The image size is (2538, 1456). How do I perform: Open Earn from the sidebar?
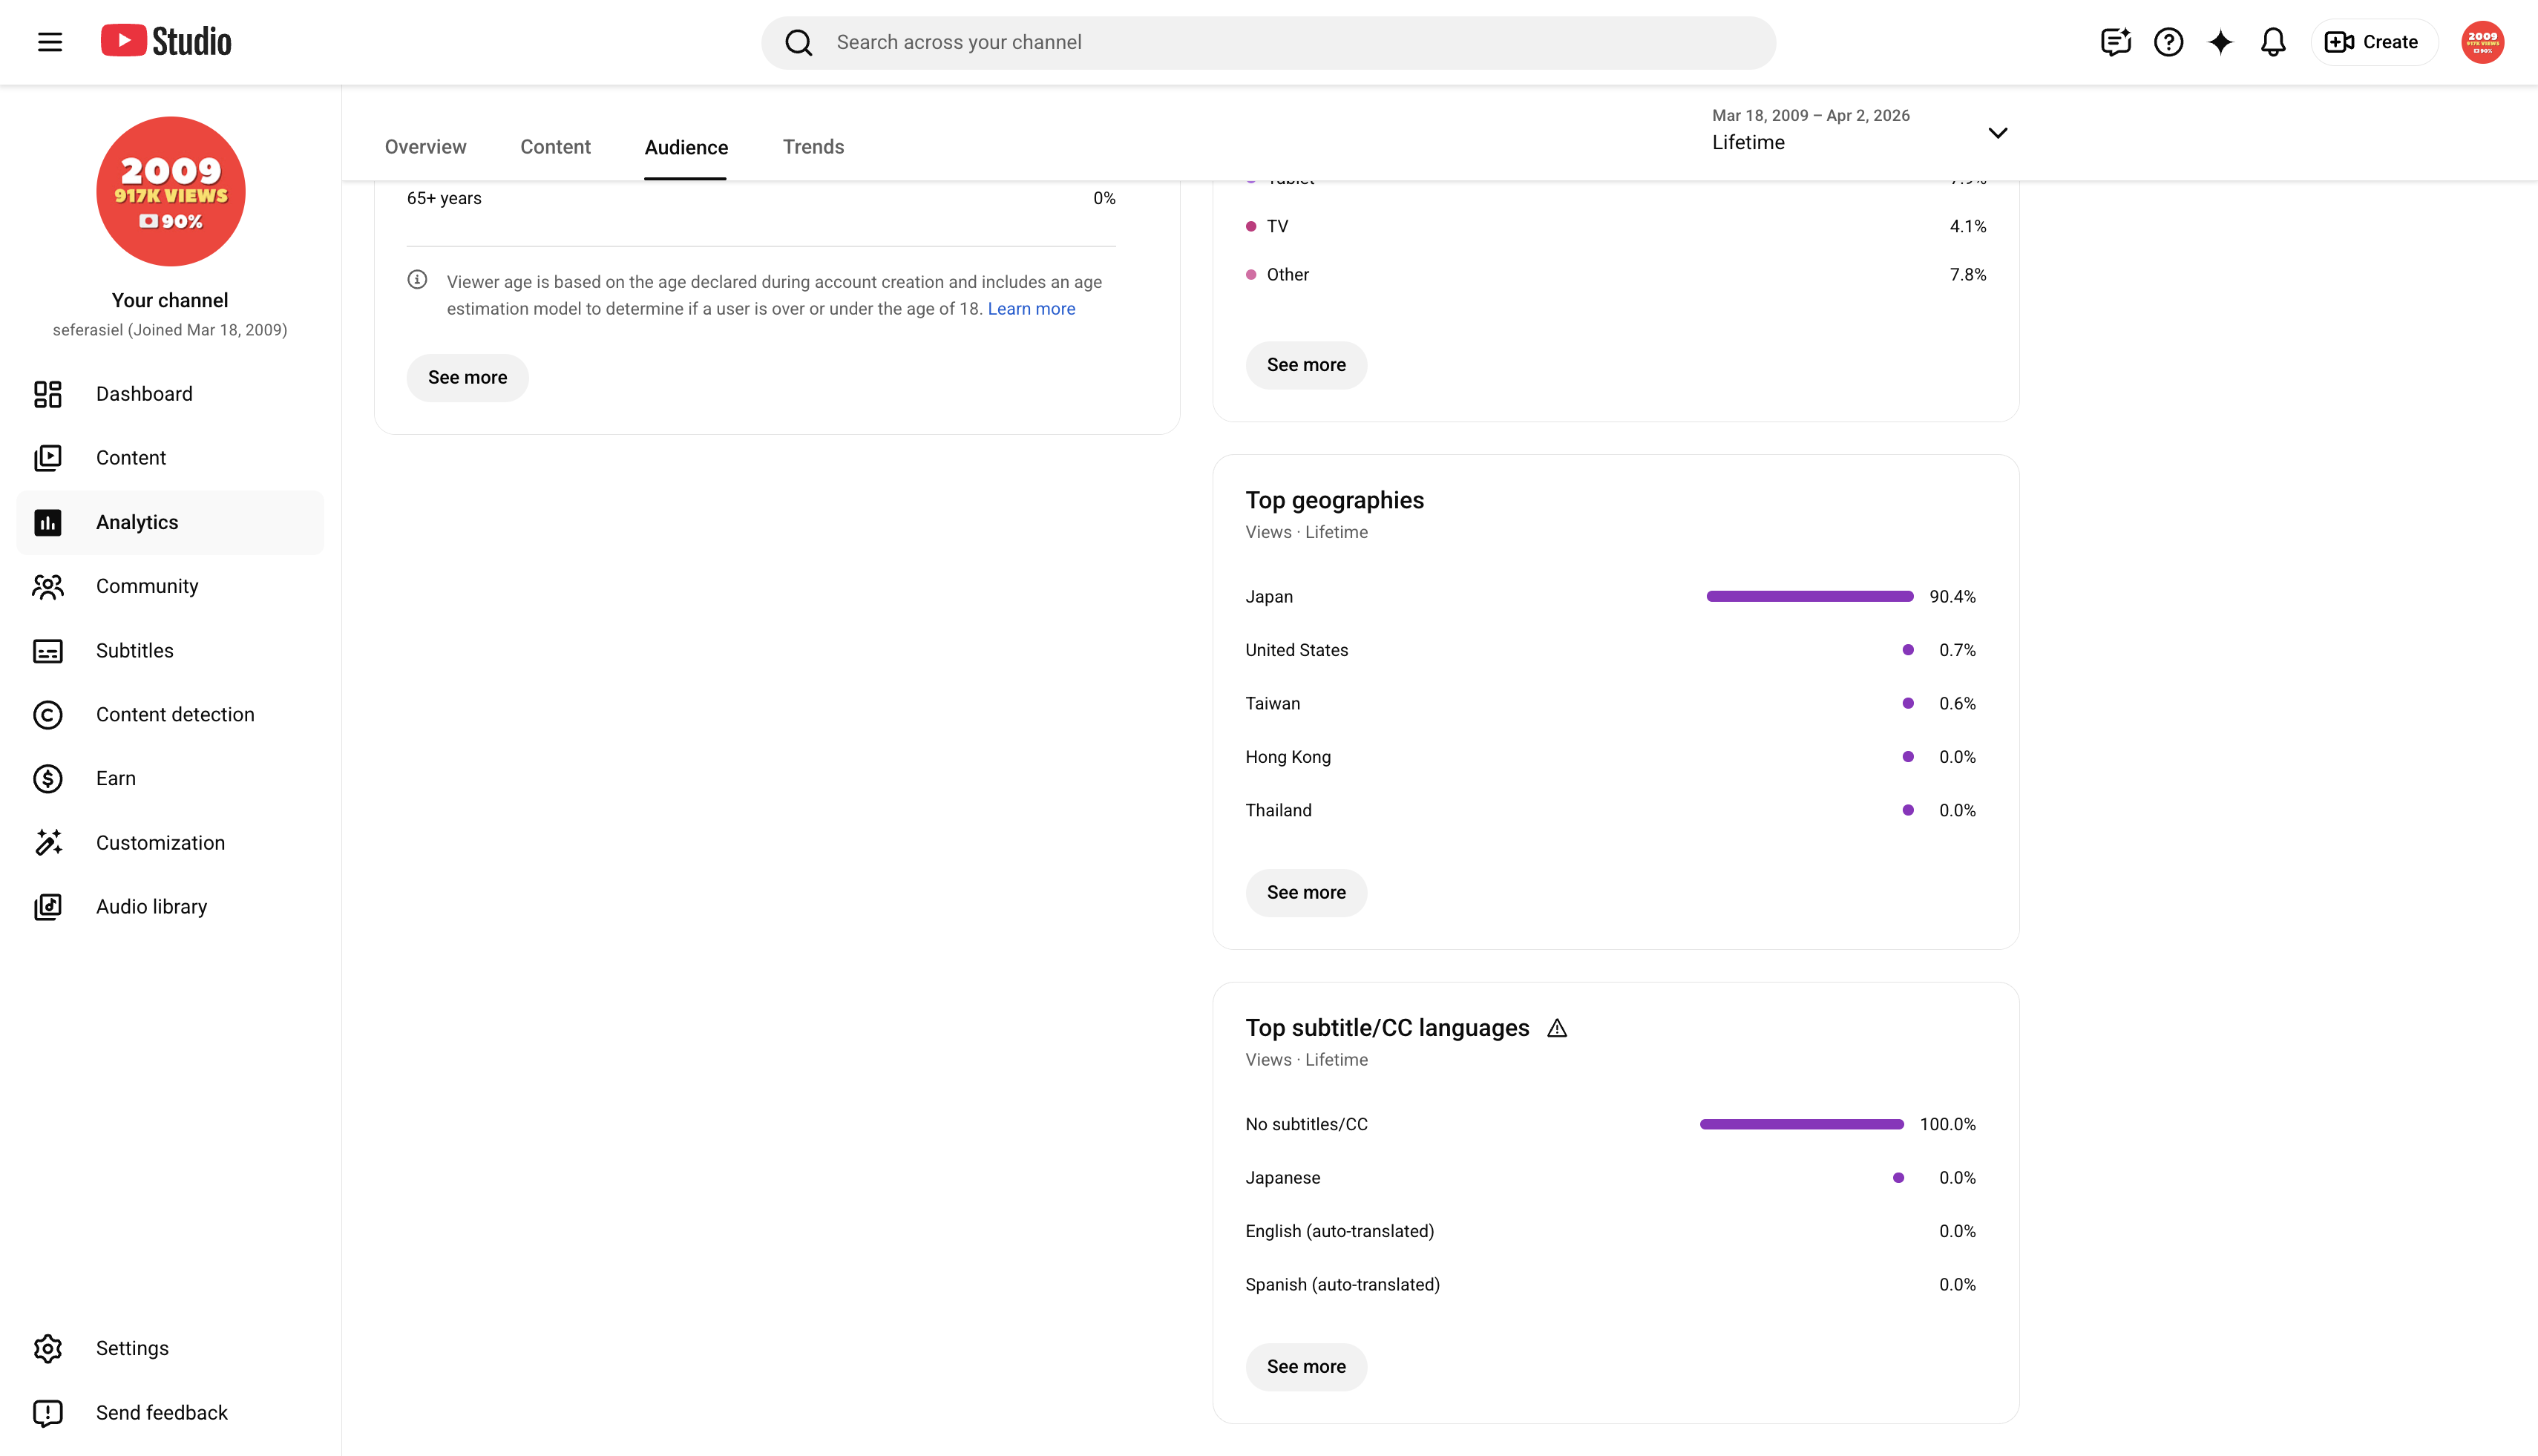tap(170, 779)
